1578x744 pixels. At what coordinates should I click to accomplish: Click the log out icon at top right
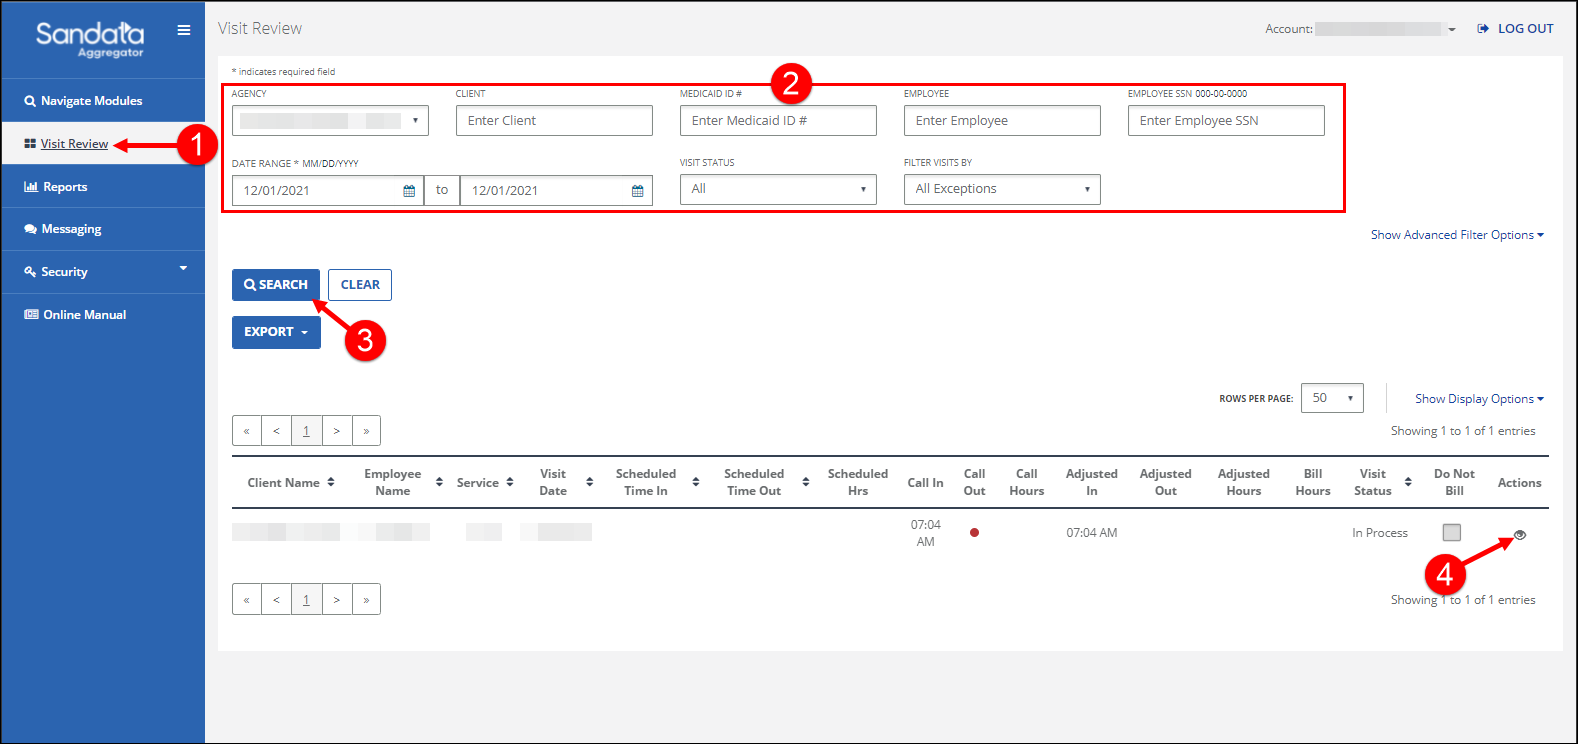(x=1483, y=29)
